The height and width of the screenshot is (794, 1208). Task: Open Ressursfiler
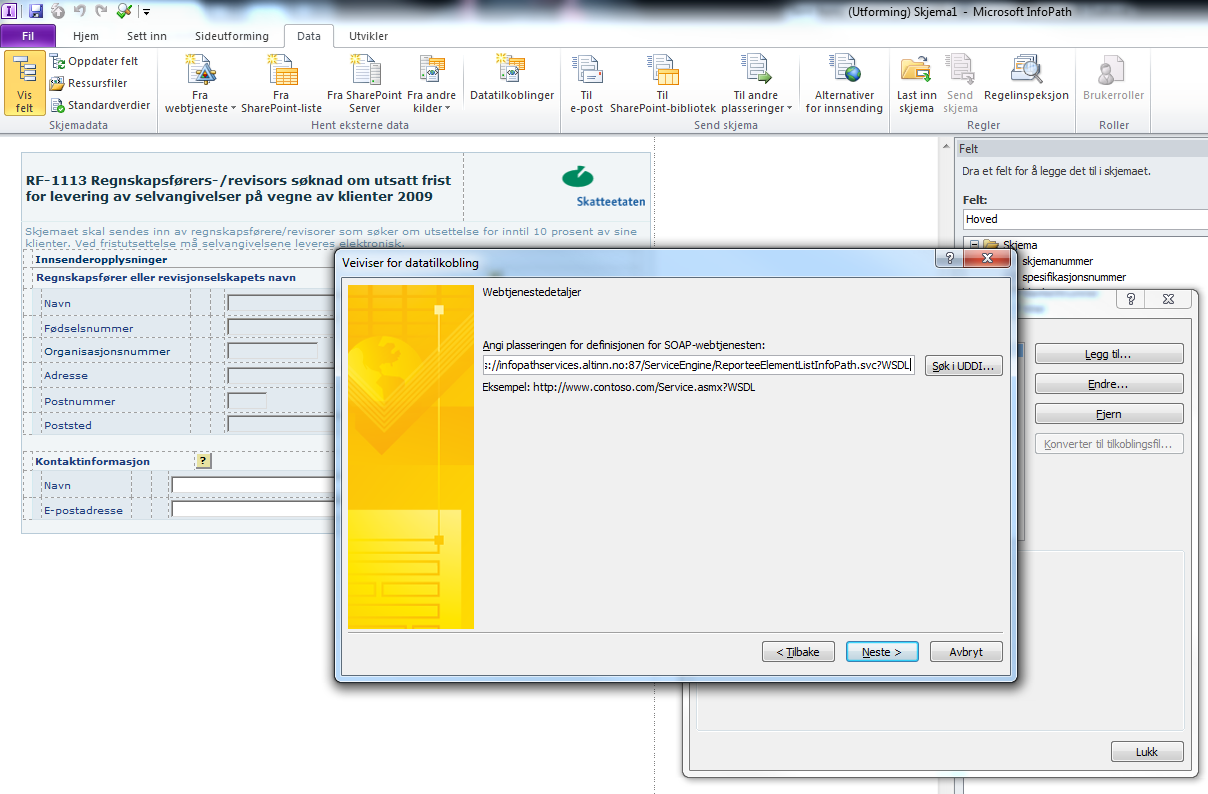88,83
